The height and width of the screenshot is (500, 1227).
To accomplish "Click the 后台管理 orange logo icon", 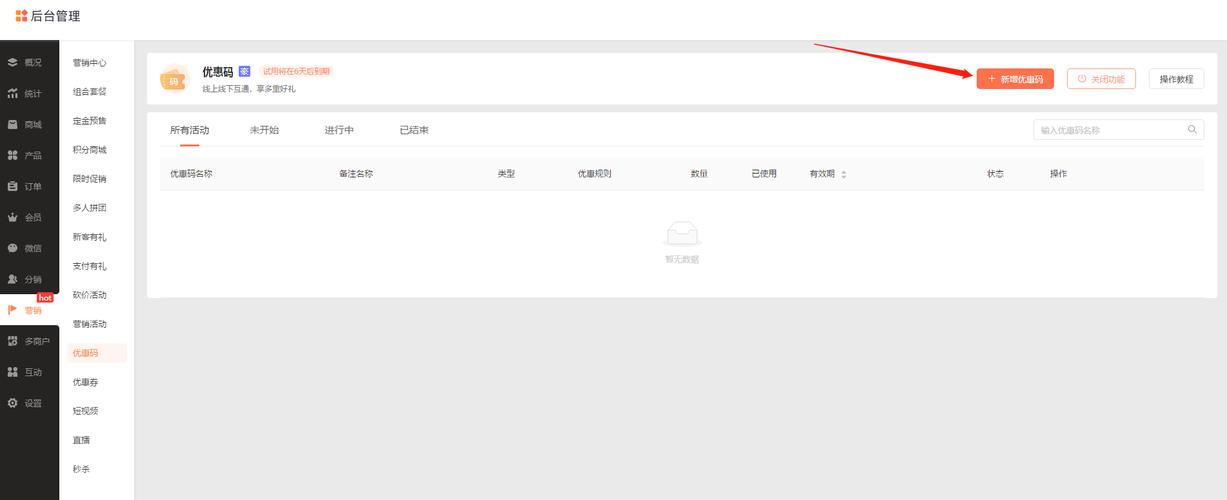I will click(21, 15).
